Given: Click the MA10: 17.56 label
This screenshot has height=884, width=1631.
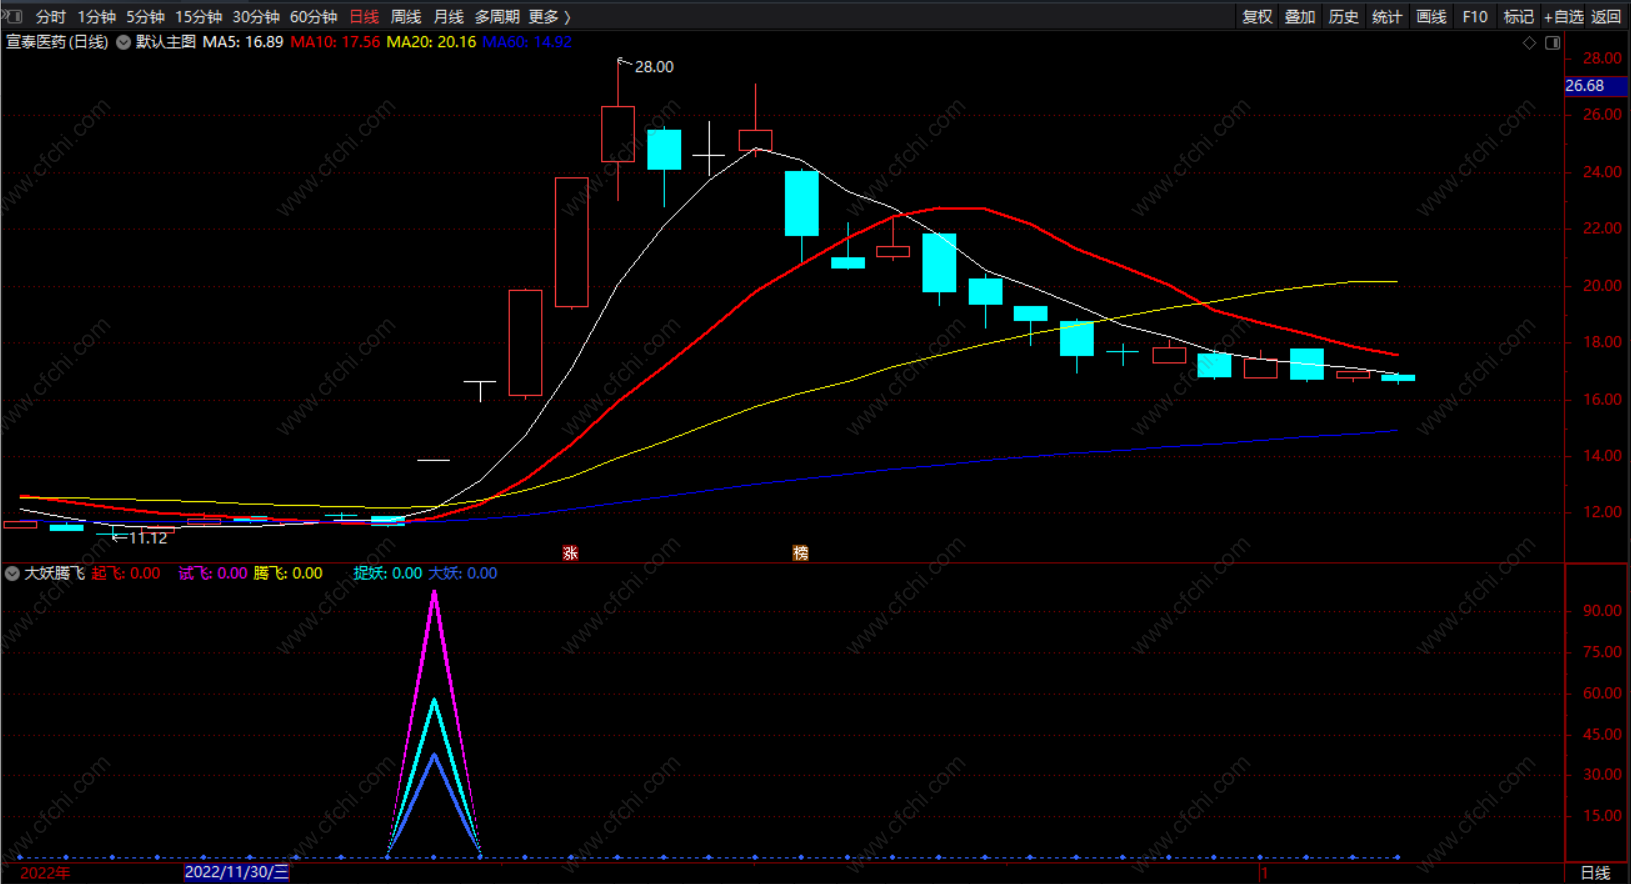Looking at the screenshot, I should click(x=335, y=42).
